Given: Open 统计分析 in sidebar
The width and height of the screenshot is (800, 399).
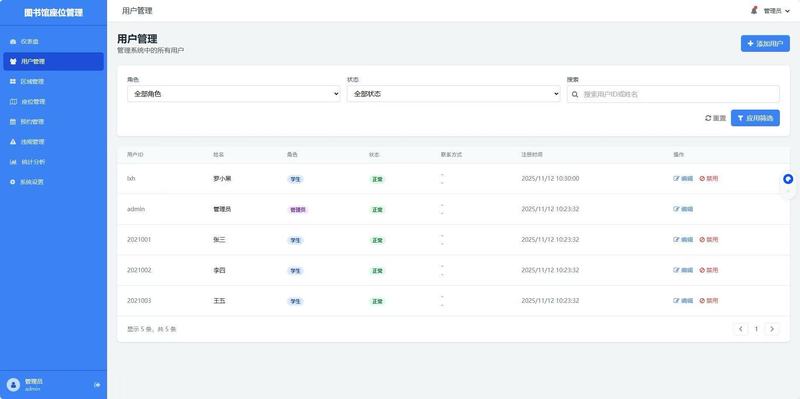Looking at the screenshot, I should point(53,162).
